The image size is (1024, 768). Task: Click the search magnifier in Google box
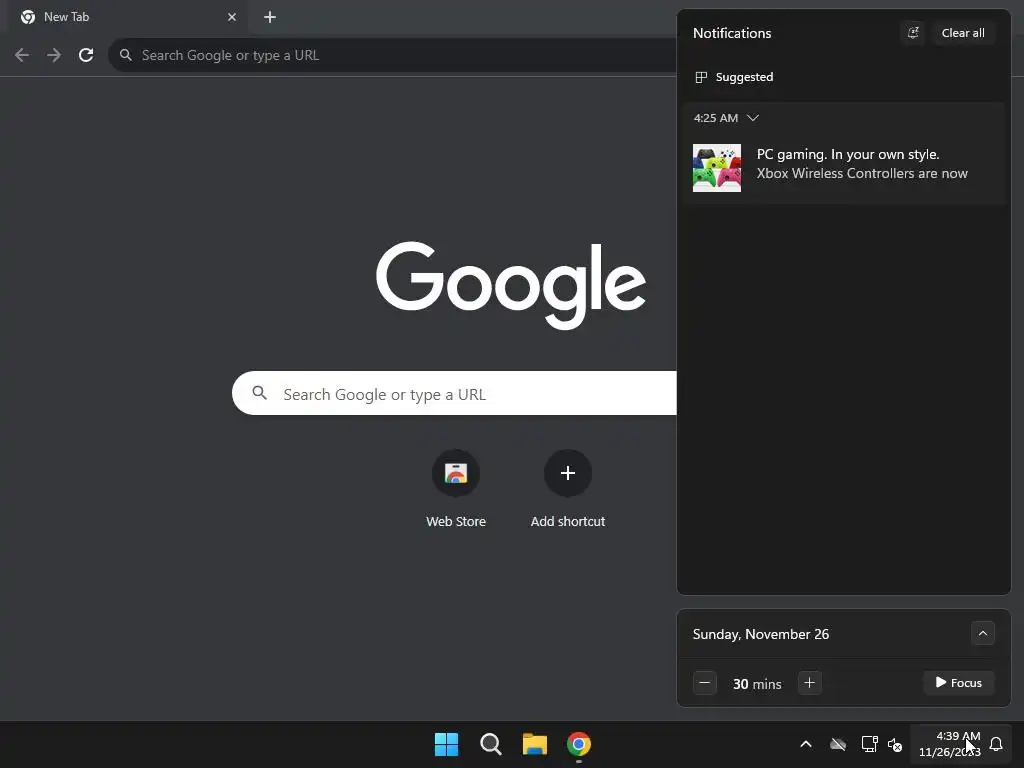coord(259,393)
